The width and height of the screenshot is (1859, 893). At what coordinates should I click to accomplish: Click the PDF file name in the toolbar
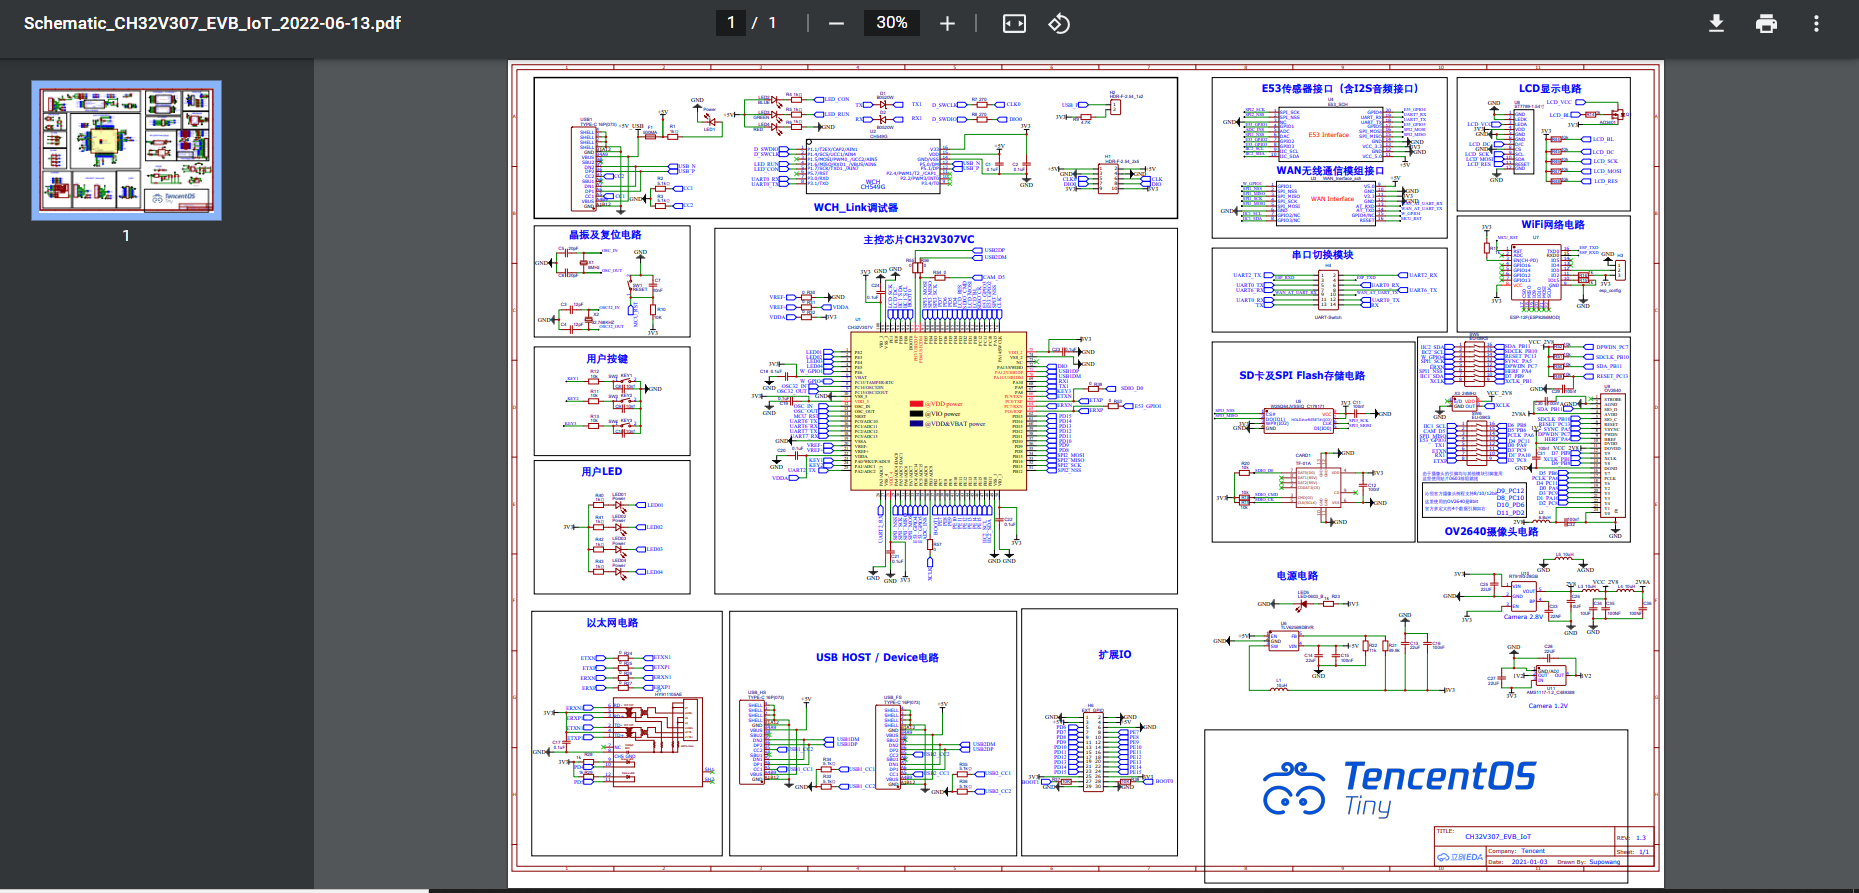coord(212,23)
